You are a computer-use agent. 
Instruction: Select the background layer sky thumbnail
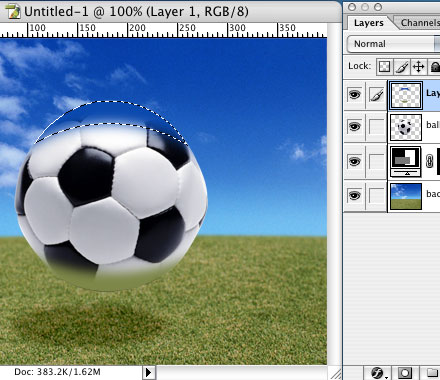pos(406,196)
